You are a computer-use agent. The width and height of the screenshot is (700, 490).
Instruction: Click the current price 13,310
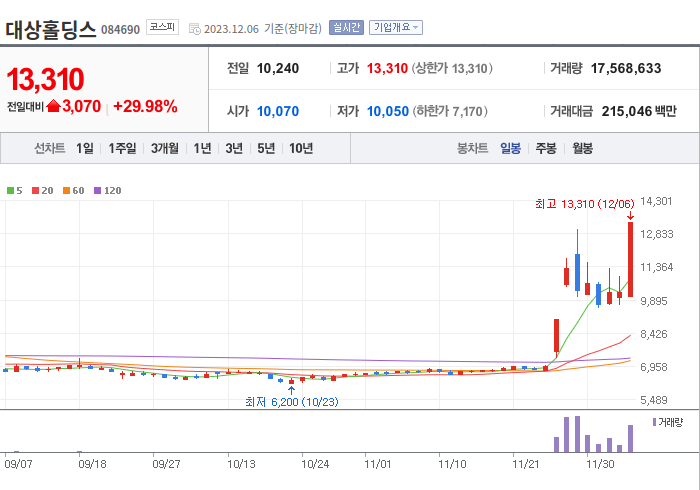(x=45, y=79)
